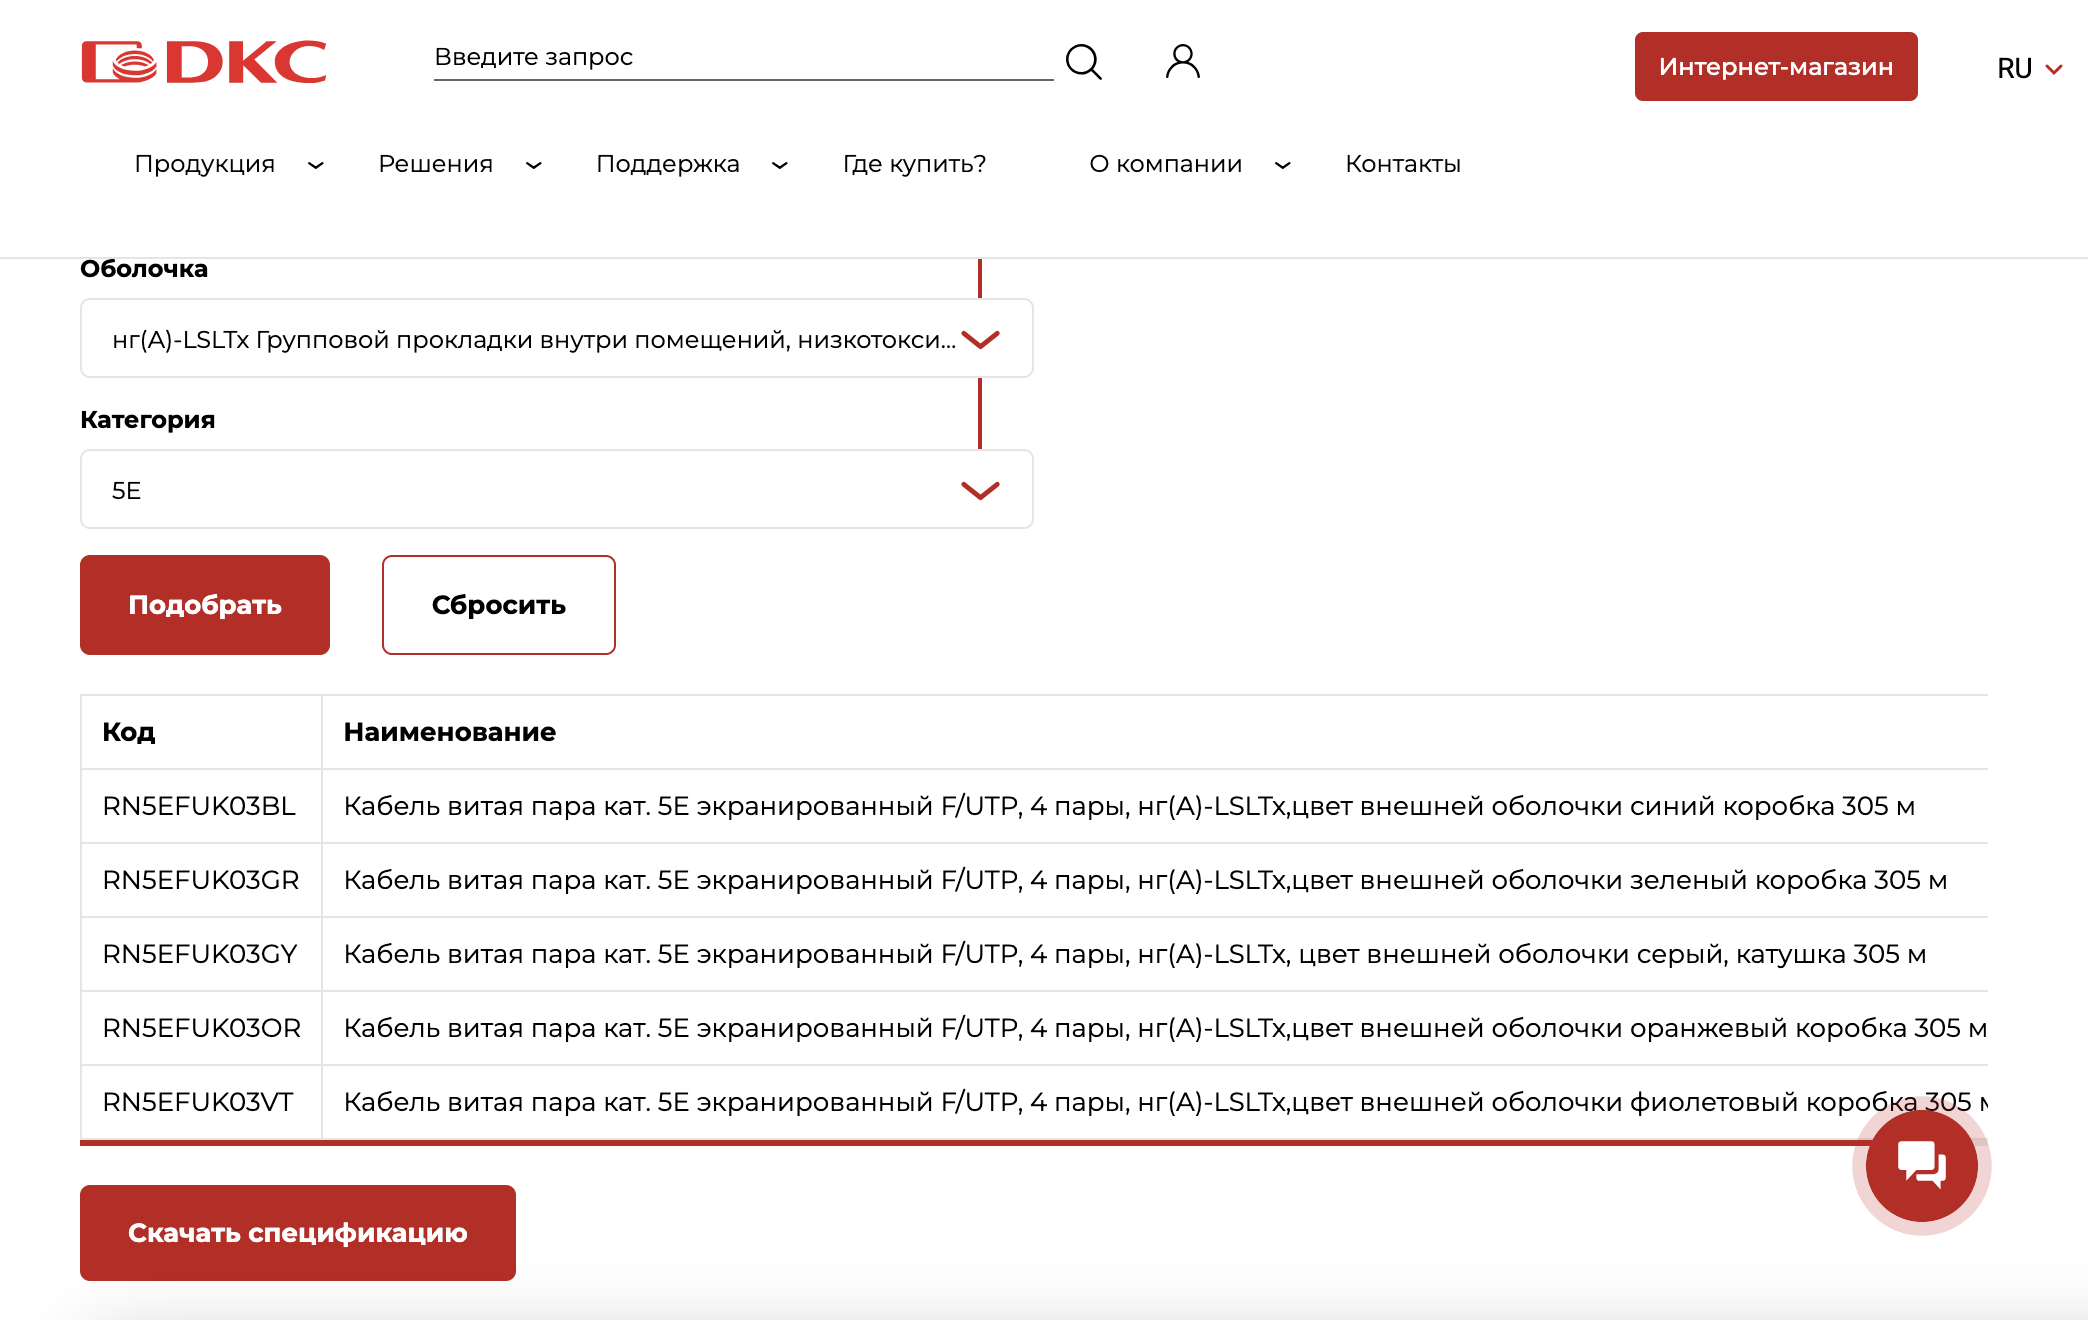Image resolution: width=2088 pixels, height=1320 pixels.
Task: Open the live chat bubble icon
Action: pyautogui.click(x=1921, y=1165)
